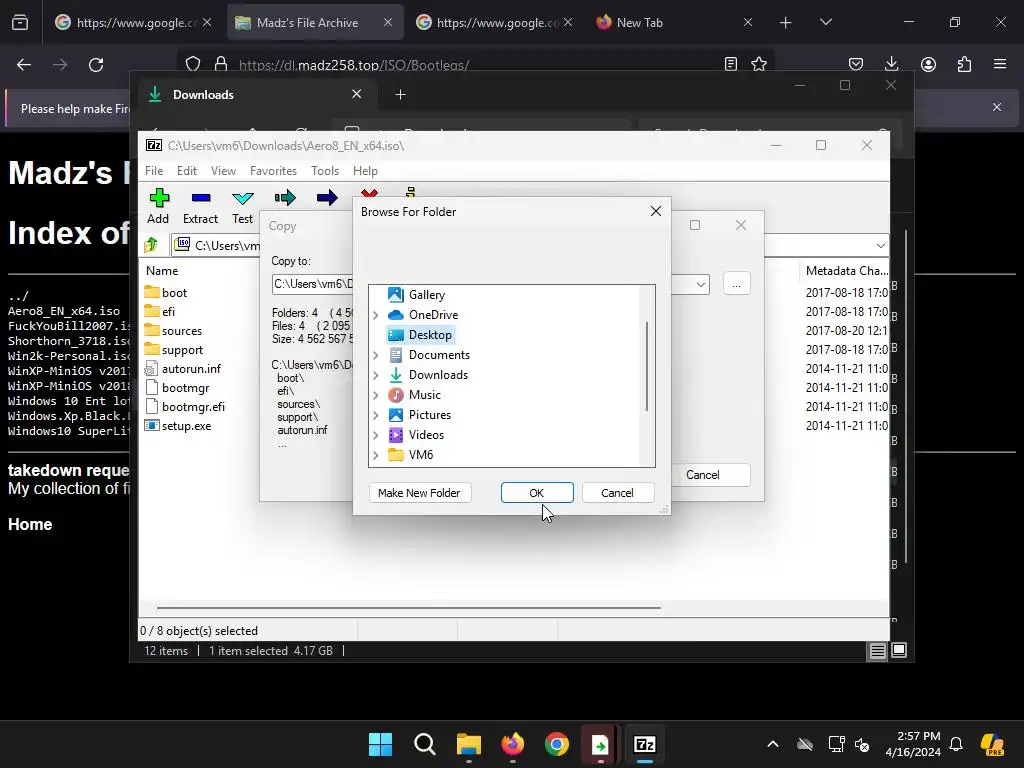The height and width of the screenshot is (768, 1024).
Task: Select OneDrive in the folder tree
Action: pyautogui.click(x=433, y=315)
